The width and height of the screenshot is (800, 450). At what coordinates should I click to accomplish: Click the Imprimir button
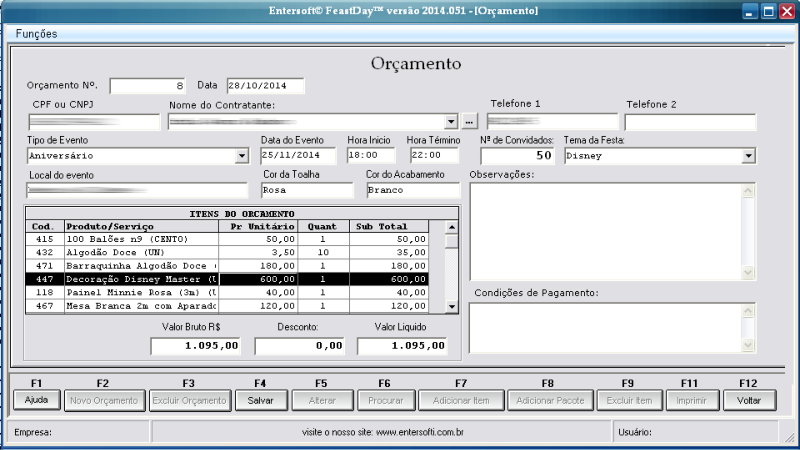[692, 401]
